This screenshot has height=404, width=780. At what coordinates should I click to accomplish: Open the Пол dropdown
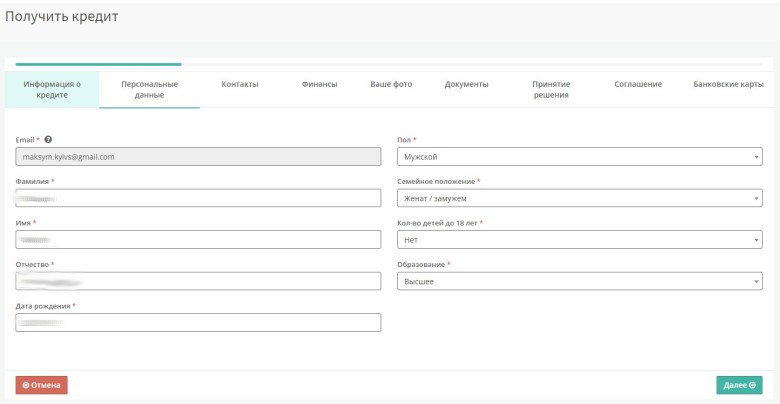[580, 157]
